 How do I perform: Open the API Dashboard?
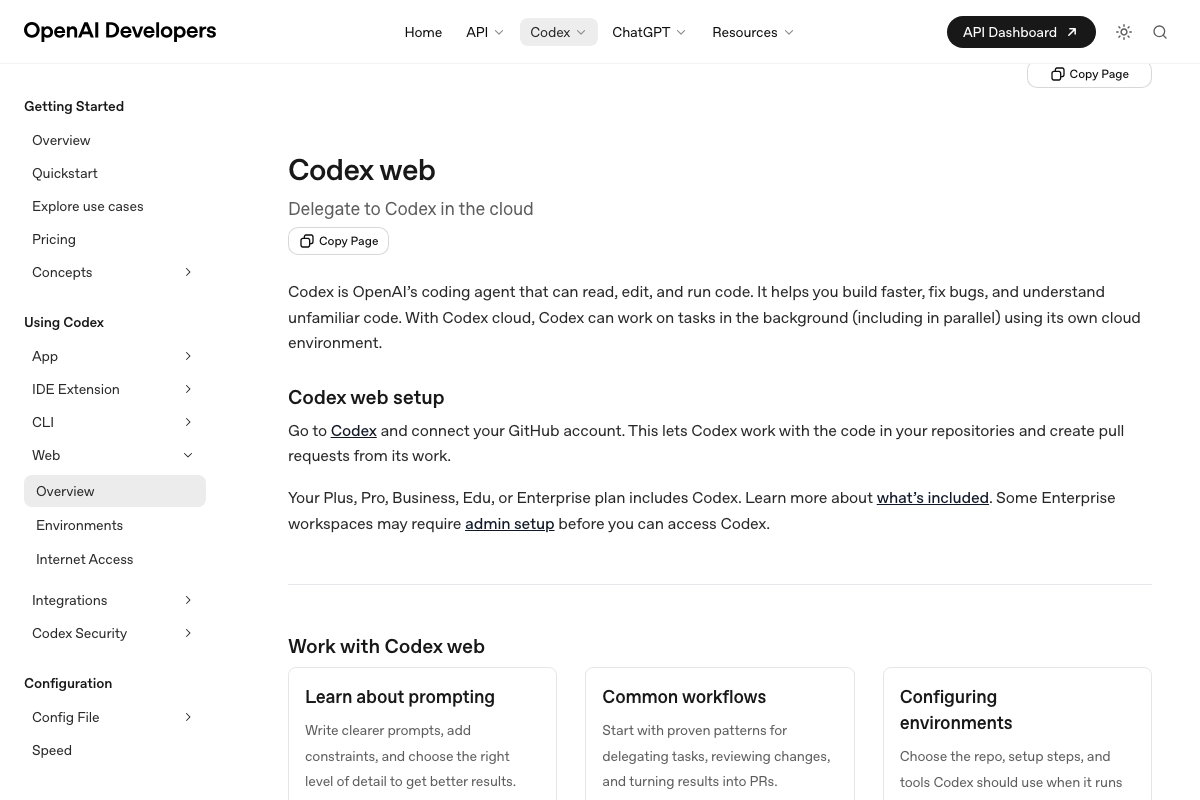[1021, 31]
